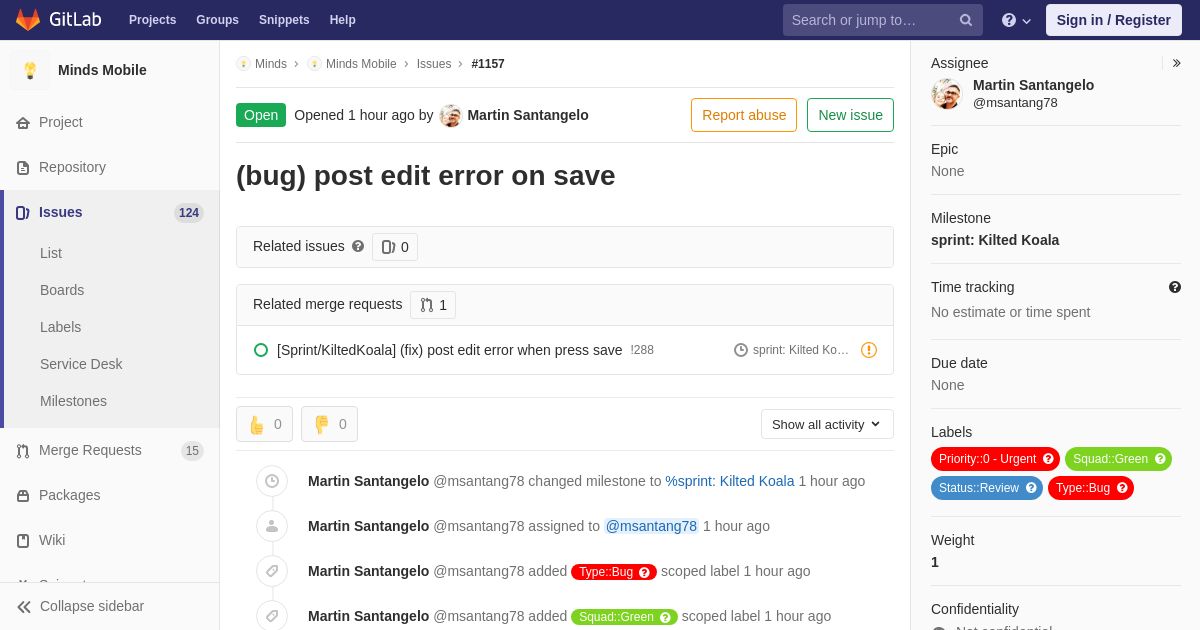Click the Issues icon in sidebar

pyautogui.click(x=23, y=213)
